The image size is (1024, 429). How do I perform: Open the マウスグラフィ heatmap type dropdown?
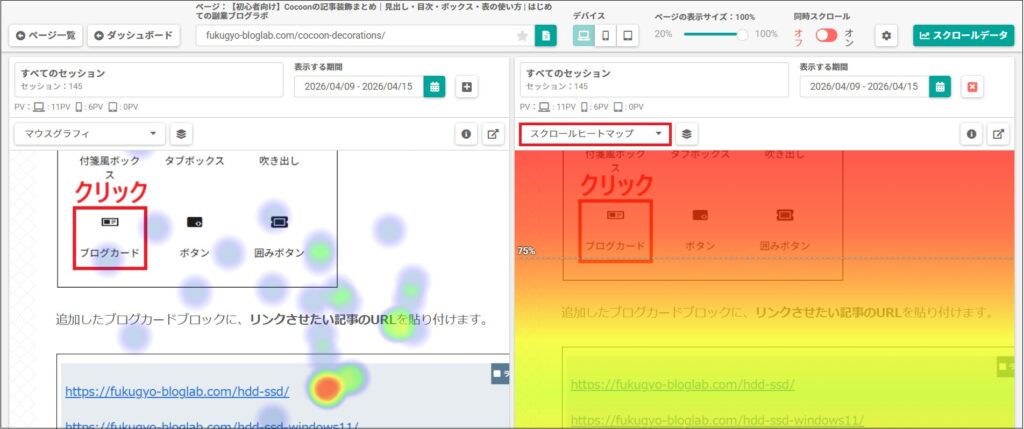pos(90,134)
